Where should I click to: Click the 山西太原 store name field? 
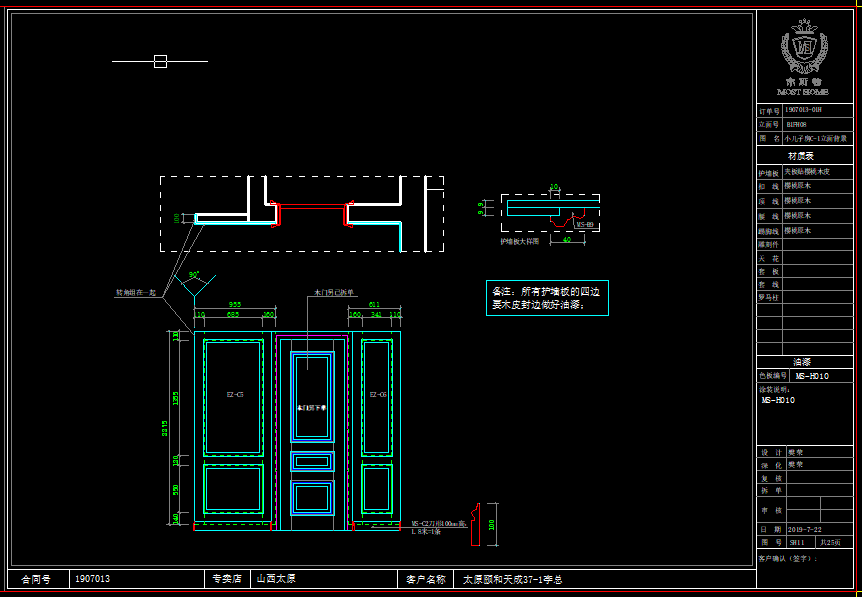[x=276, y=578]
